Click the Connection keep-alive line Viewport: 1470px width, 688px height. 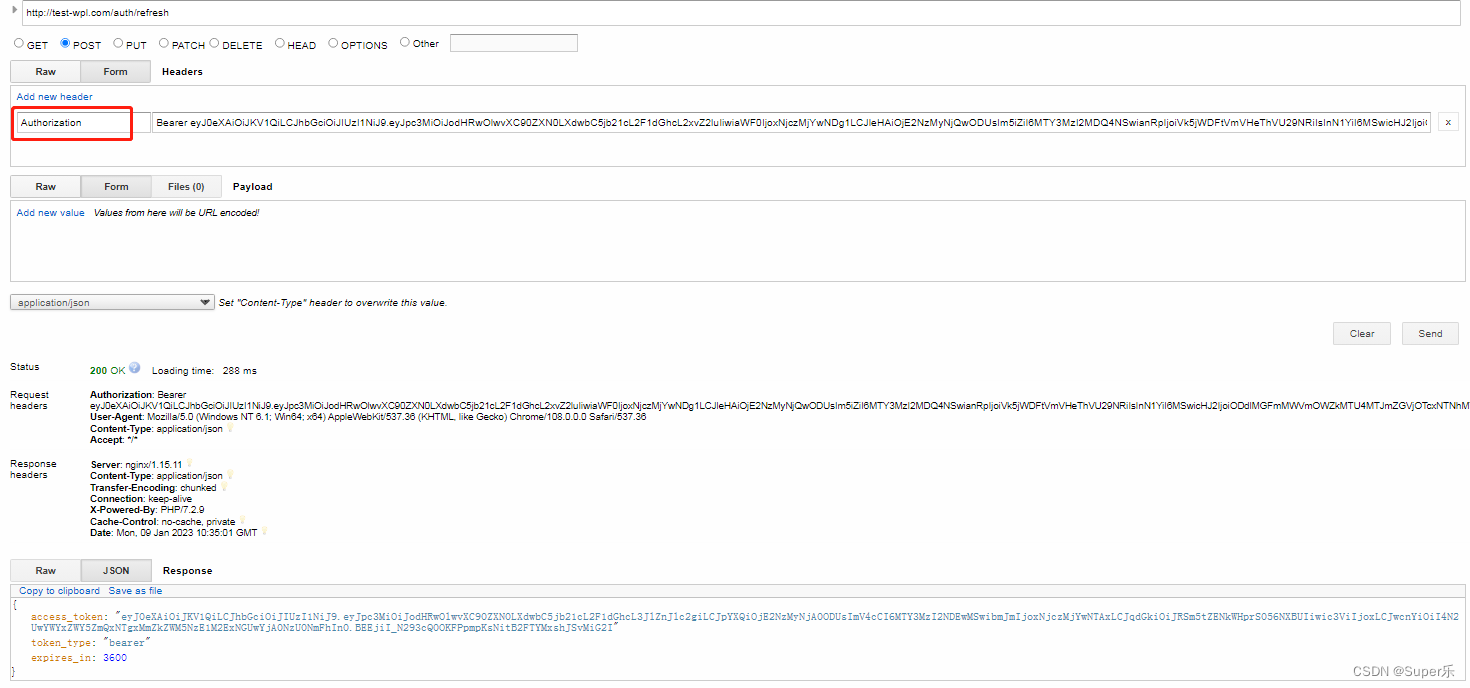point(141,499)
